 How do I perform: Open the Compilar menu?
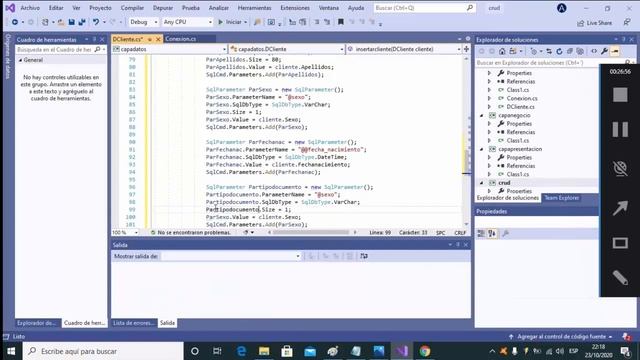point(132,8)
